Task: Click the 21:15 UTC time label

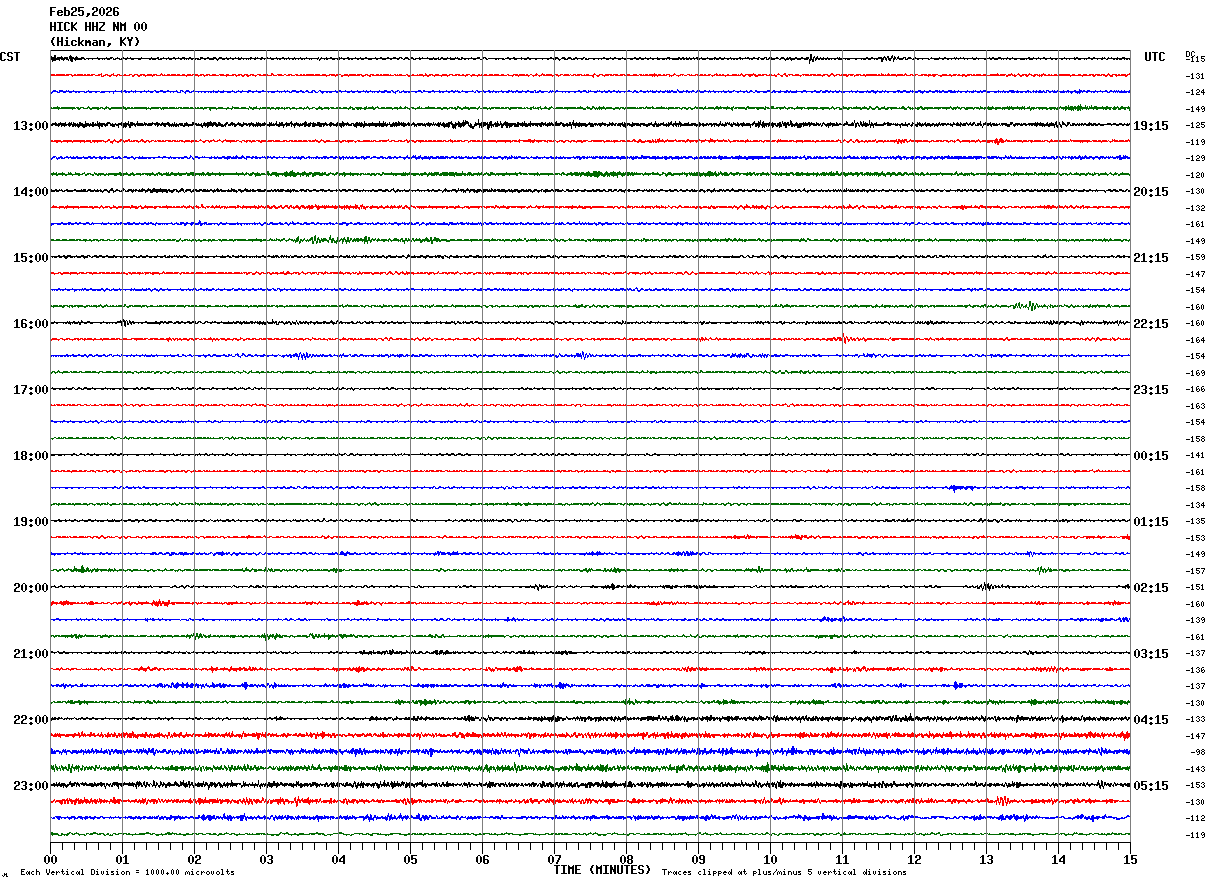Action: pos(1150,258)
